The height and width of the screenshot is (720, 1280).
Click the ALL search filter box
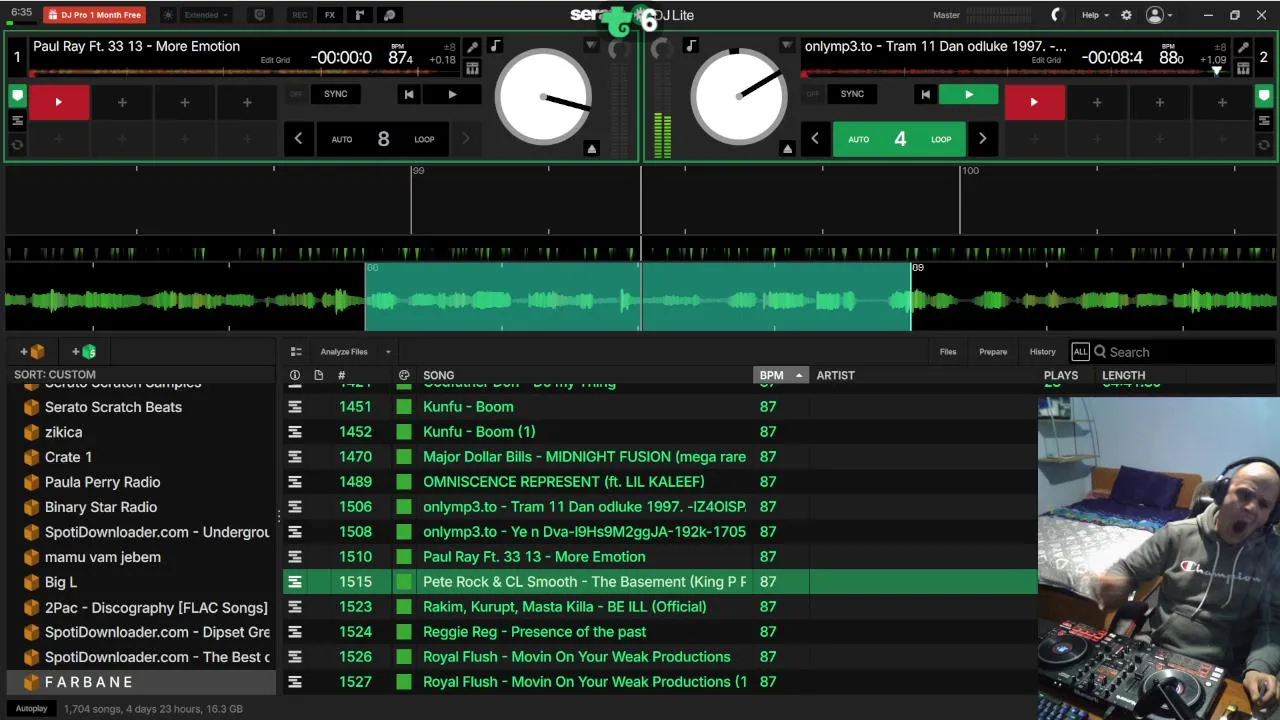[x=1080, y=352]
